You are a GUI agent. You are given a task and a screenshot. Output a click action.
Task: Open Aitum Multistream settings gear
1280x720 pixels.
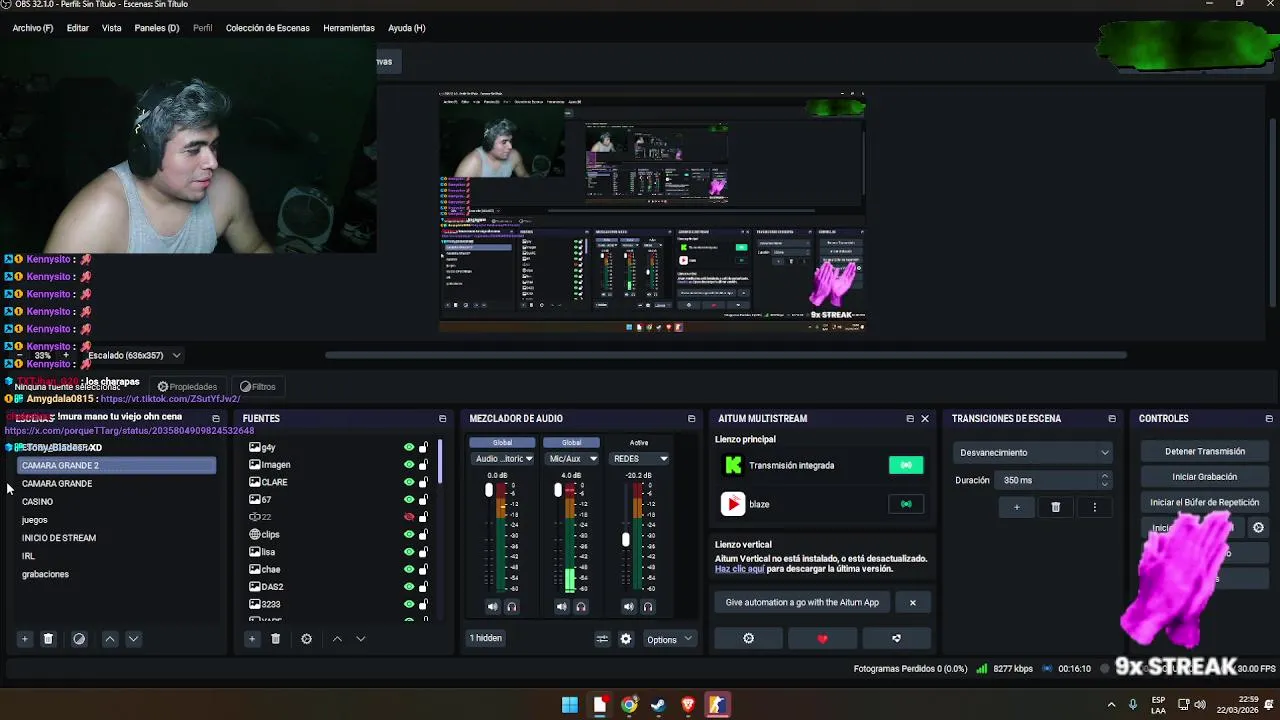pyautogui.click(x=748, y=638)
